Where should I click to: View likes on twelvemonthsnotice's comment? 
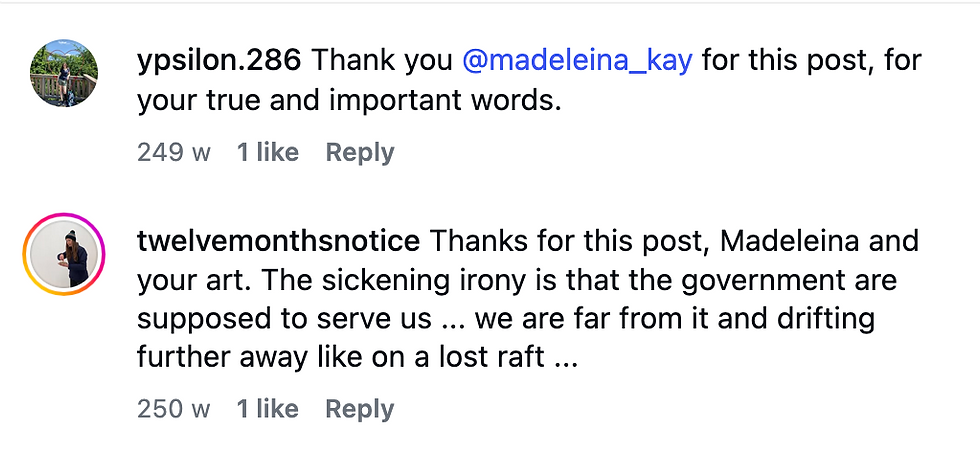pos(267,409)
